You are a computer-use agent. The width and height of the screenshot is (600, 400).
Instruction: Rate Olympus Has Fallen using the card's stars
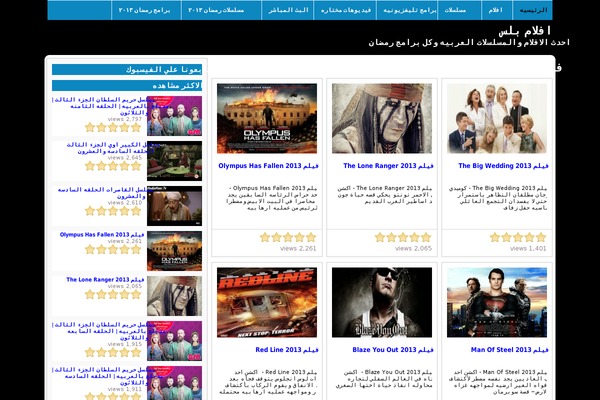pyautogui.click(x=288, y=237)
